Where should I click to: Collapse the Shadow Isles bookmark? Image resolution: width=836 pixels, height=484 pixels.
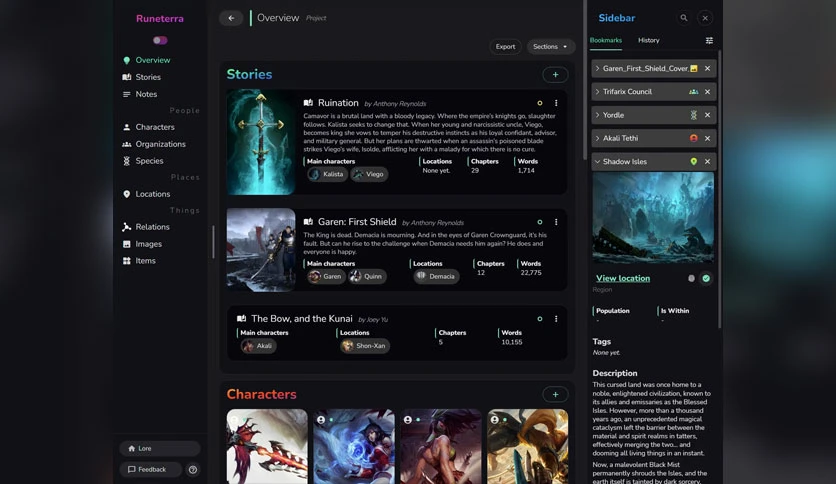(597, 162)
